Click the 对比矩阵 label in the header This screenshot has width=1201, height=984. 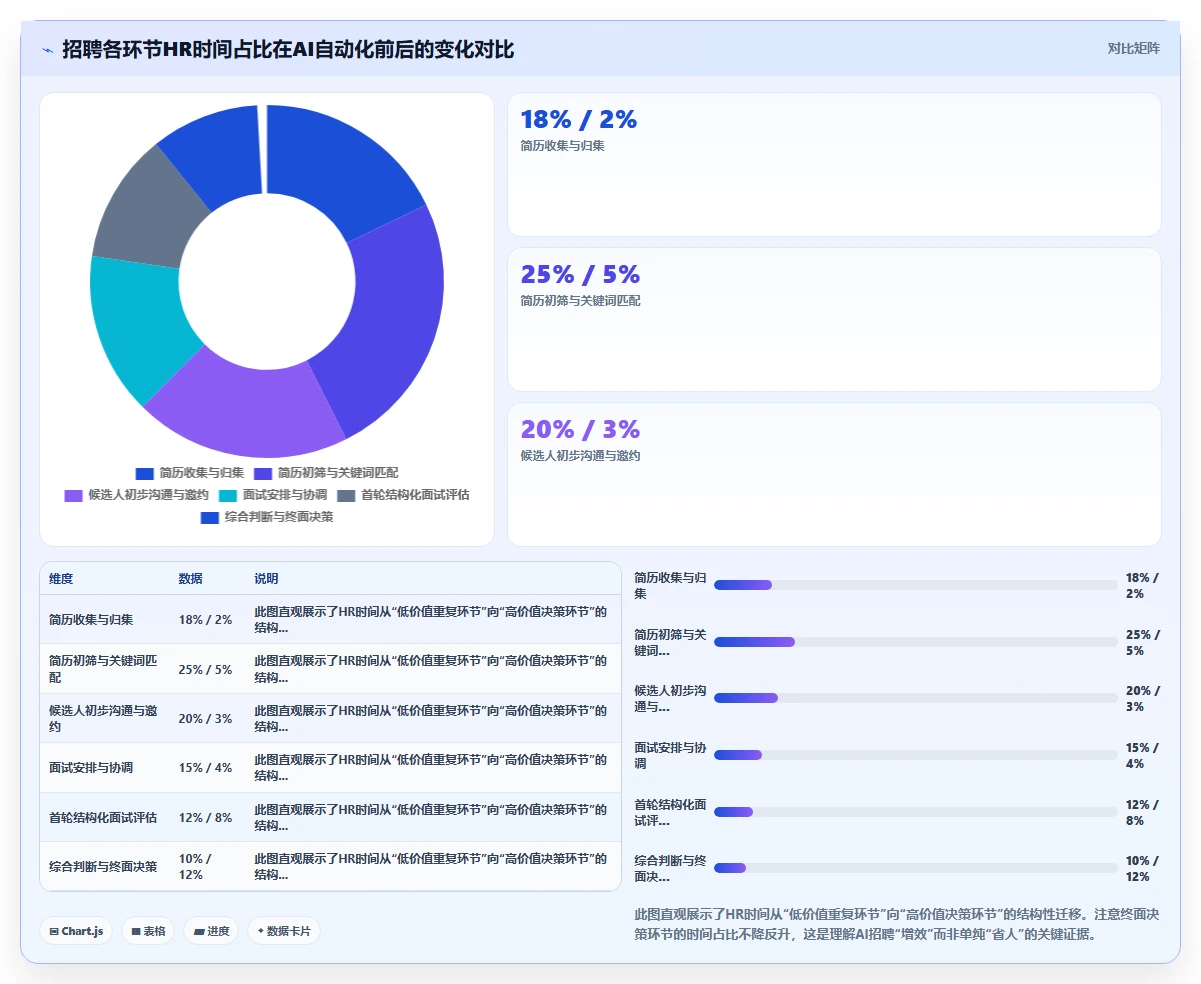click(1133, 48)
